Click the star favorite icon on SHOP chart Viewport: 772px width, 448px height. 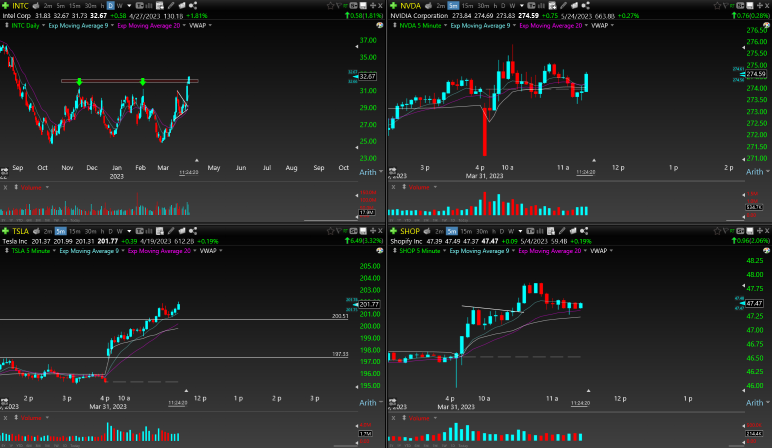(x=717, y=231)
